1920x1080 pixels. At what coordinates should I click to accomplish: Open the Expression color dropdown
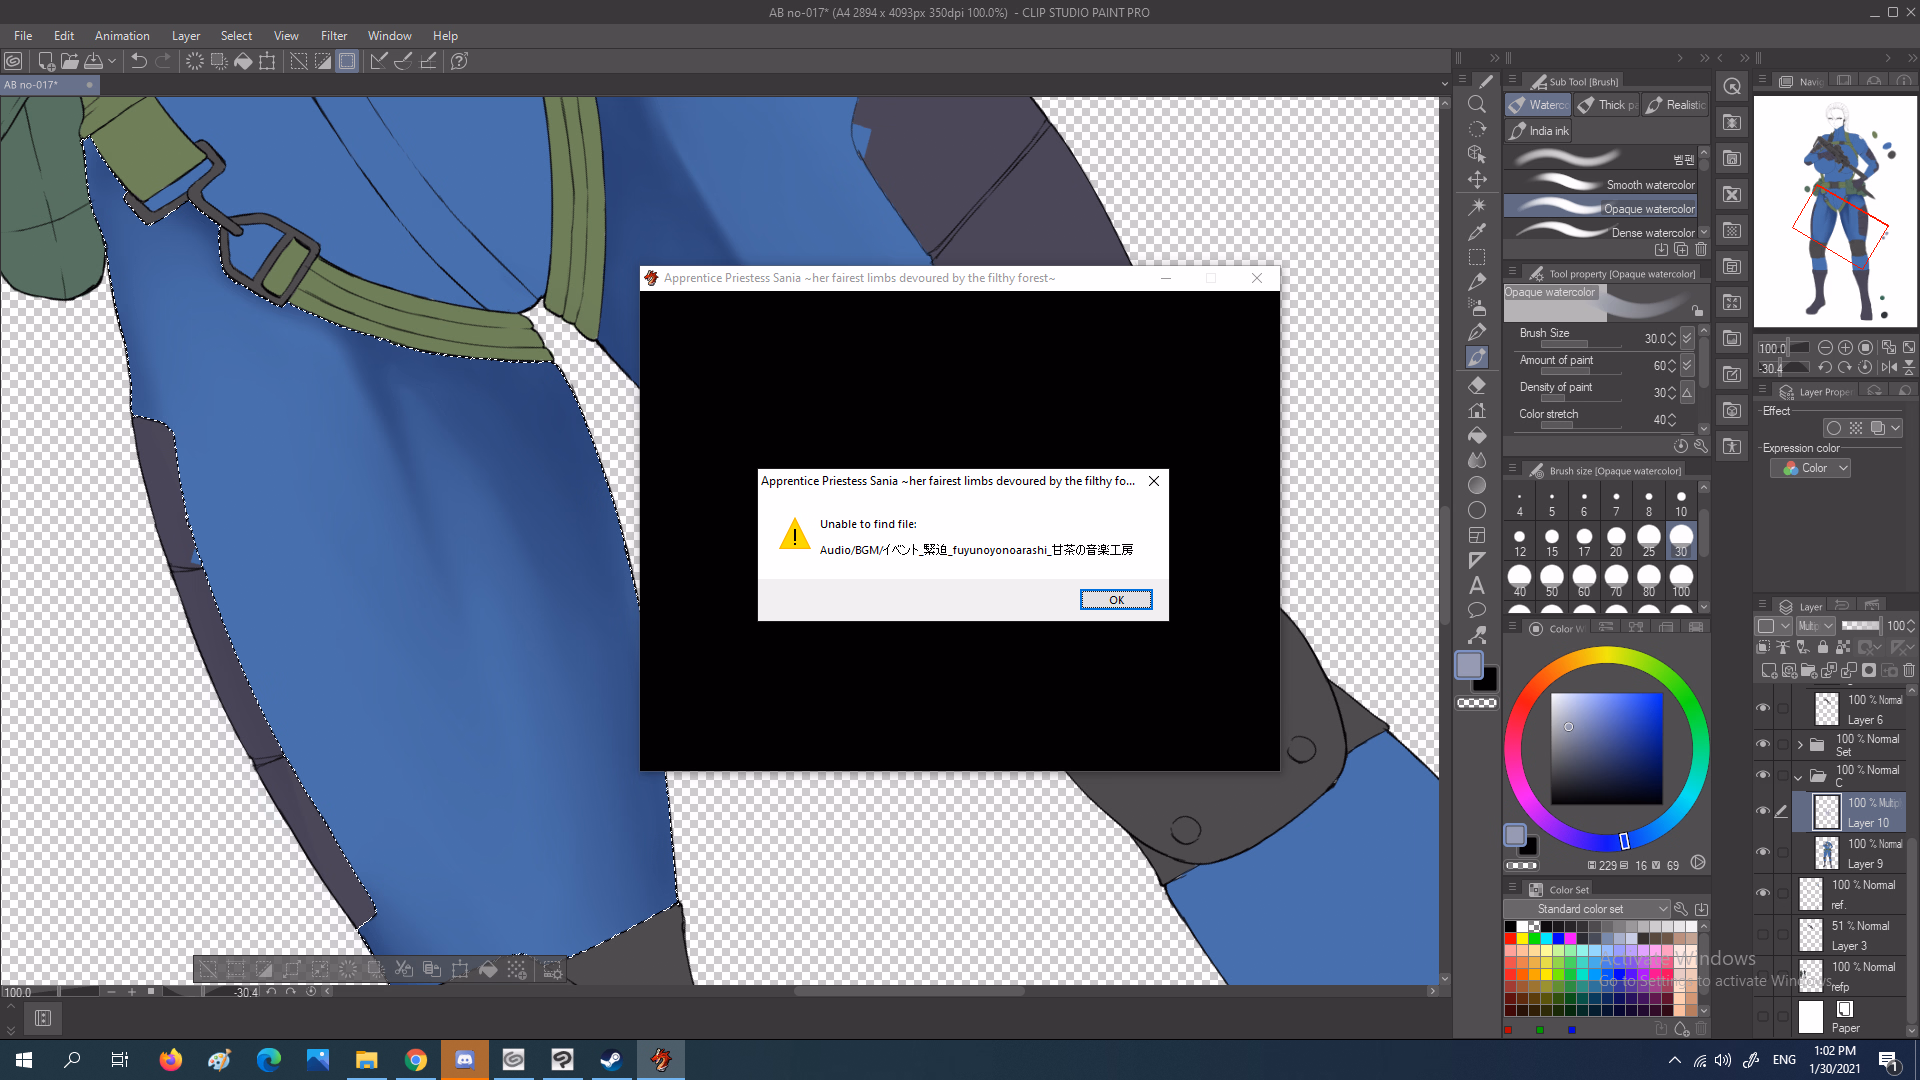click(1810, 468)
